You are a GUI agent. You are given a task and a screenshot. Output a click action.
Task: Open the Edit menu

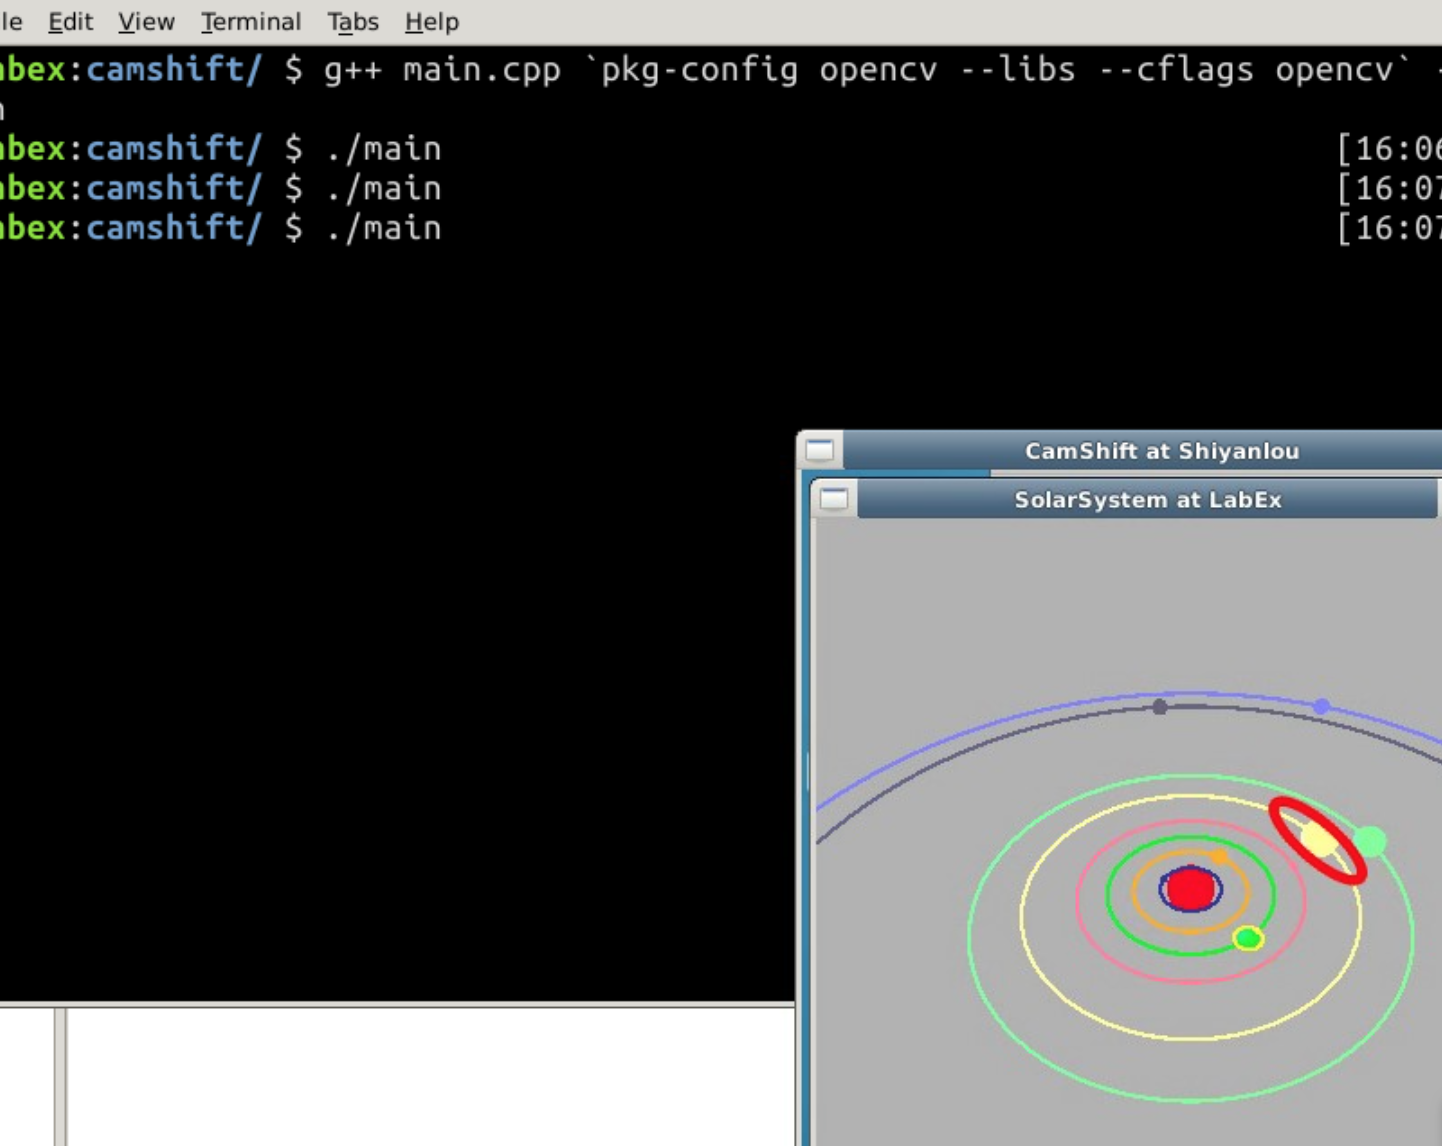pos(70,22)
